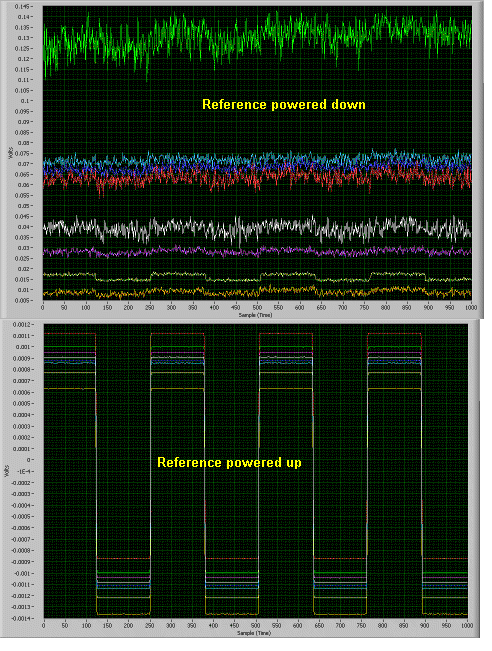
Task: Select the -0.0014 minimum Y-axis value
Action: click(20, 619)
